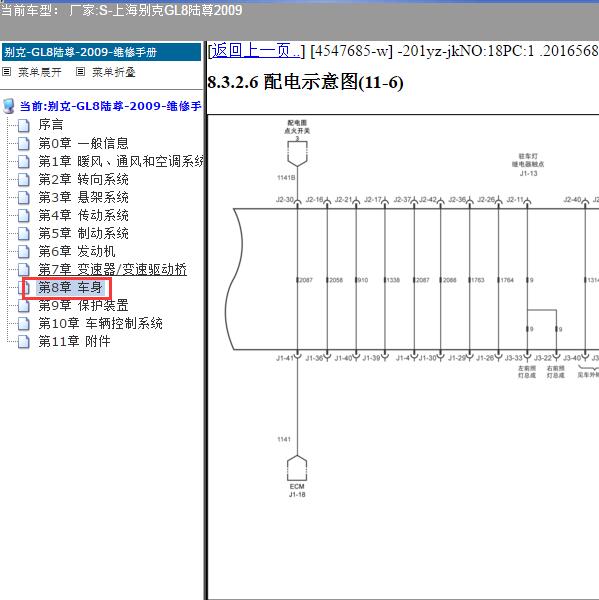Open 第2章 转向系统 chapter
This screenshot has height=600, width=599.
(83, 179)
